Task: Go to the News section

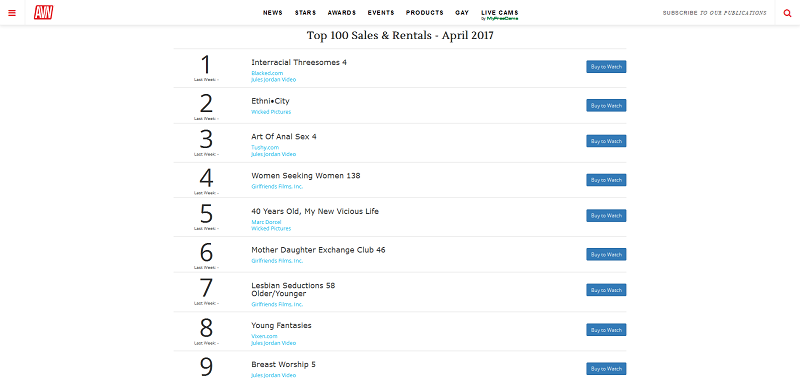Action: tap(272, 13)
